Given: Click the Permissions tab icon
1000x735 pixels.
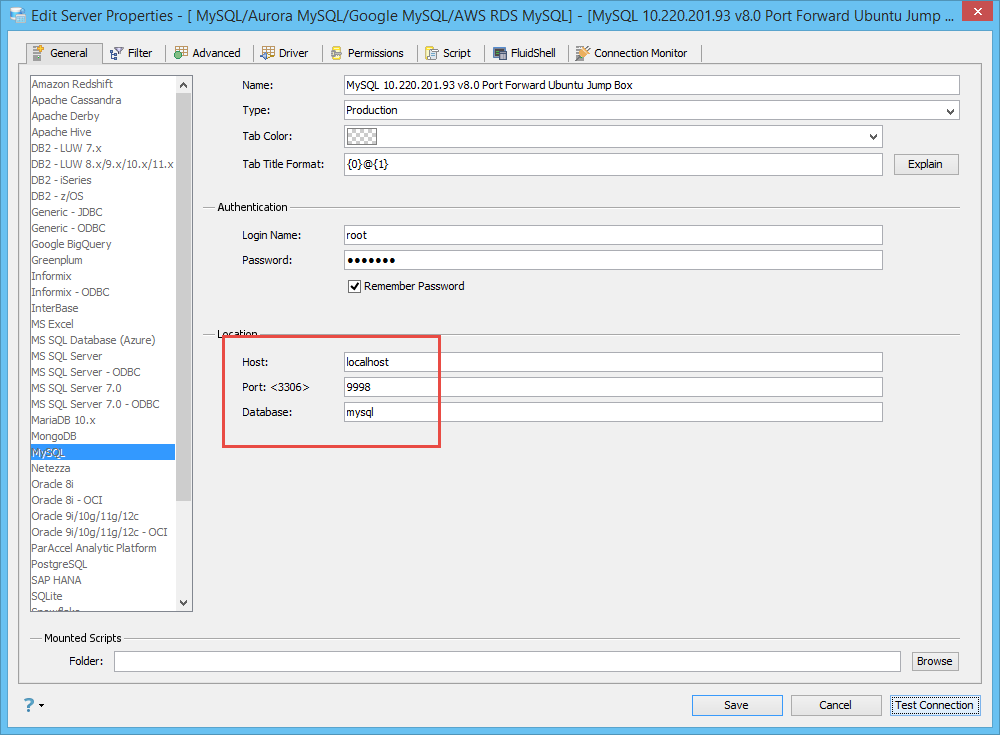Looking at the screenshot, I should pyautogui.click(x=335, y=53).
